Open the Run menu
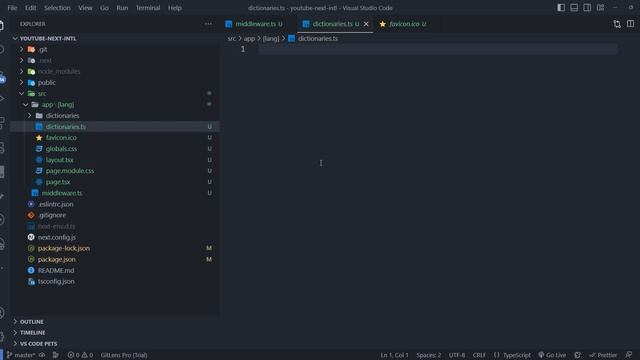640x360 pixels. (122, 8)
